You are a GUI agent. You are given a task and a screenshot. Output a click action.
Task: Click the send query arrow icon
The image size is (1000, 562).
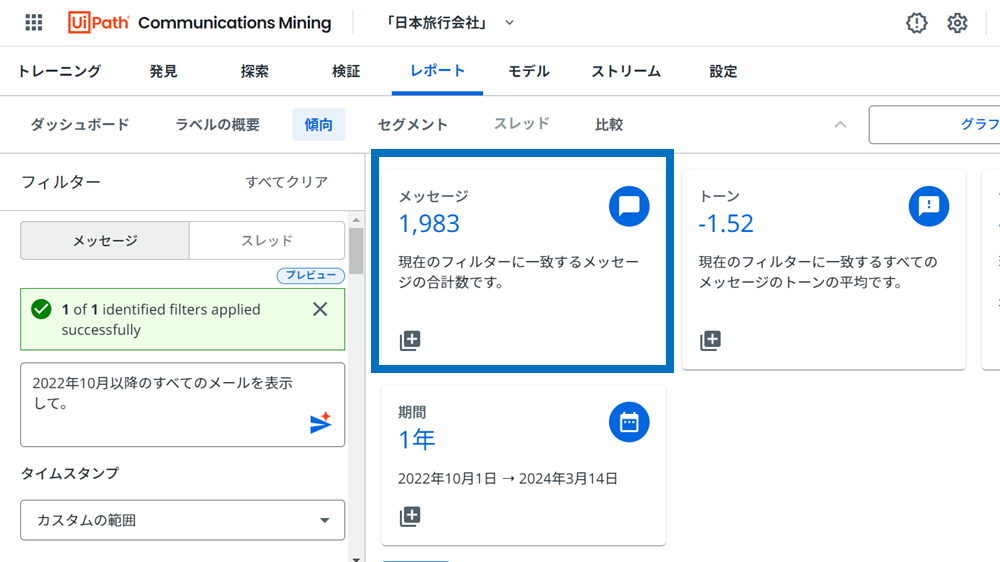click(320, 423)
